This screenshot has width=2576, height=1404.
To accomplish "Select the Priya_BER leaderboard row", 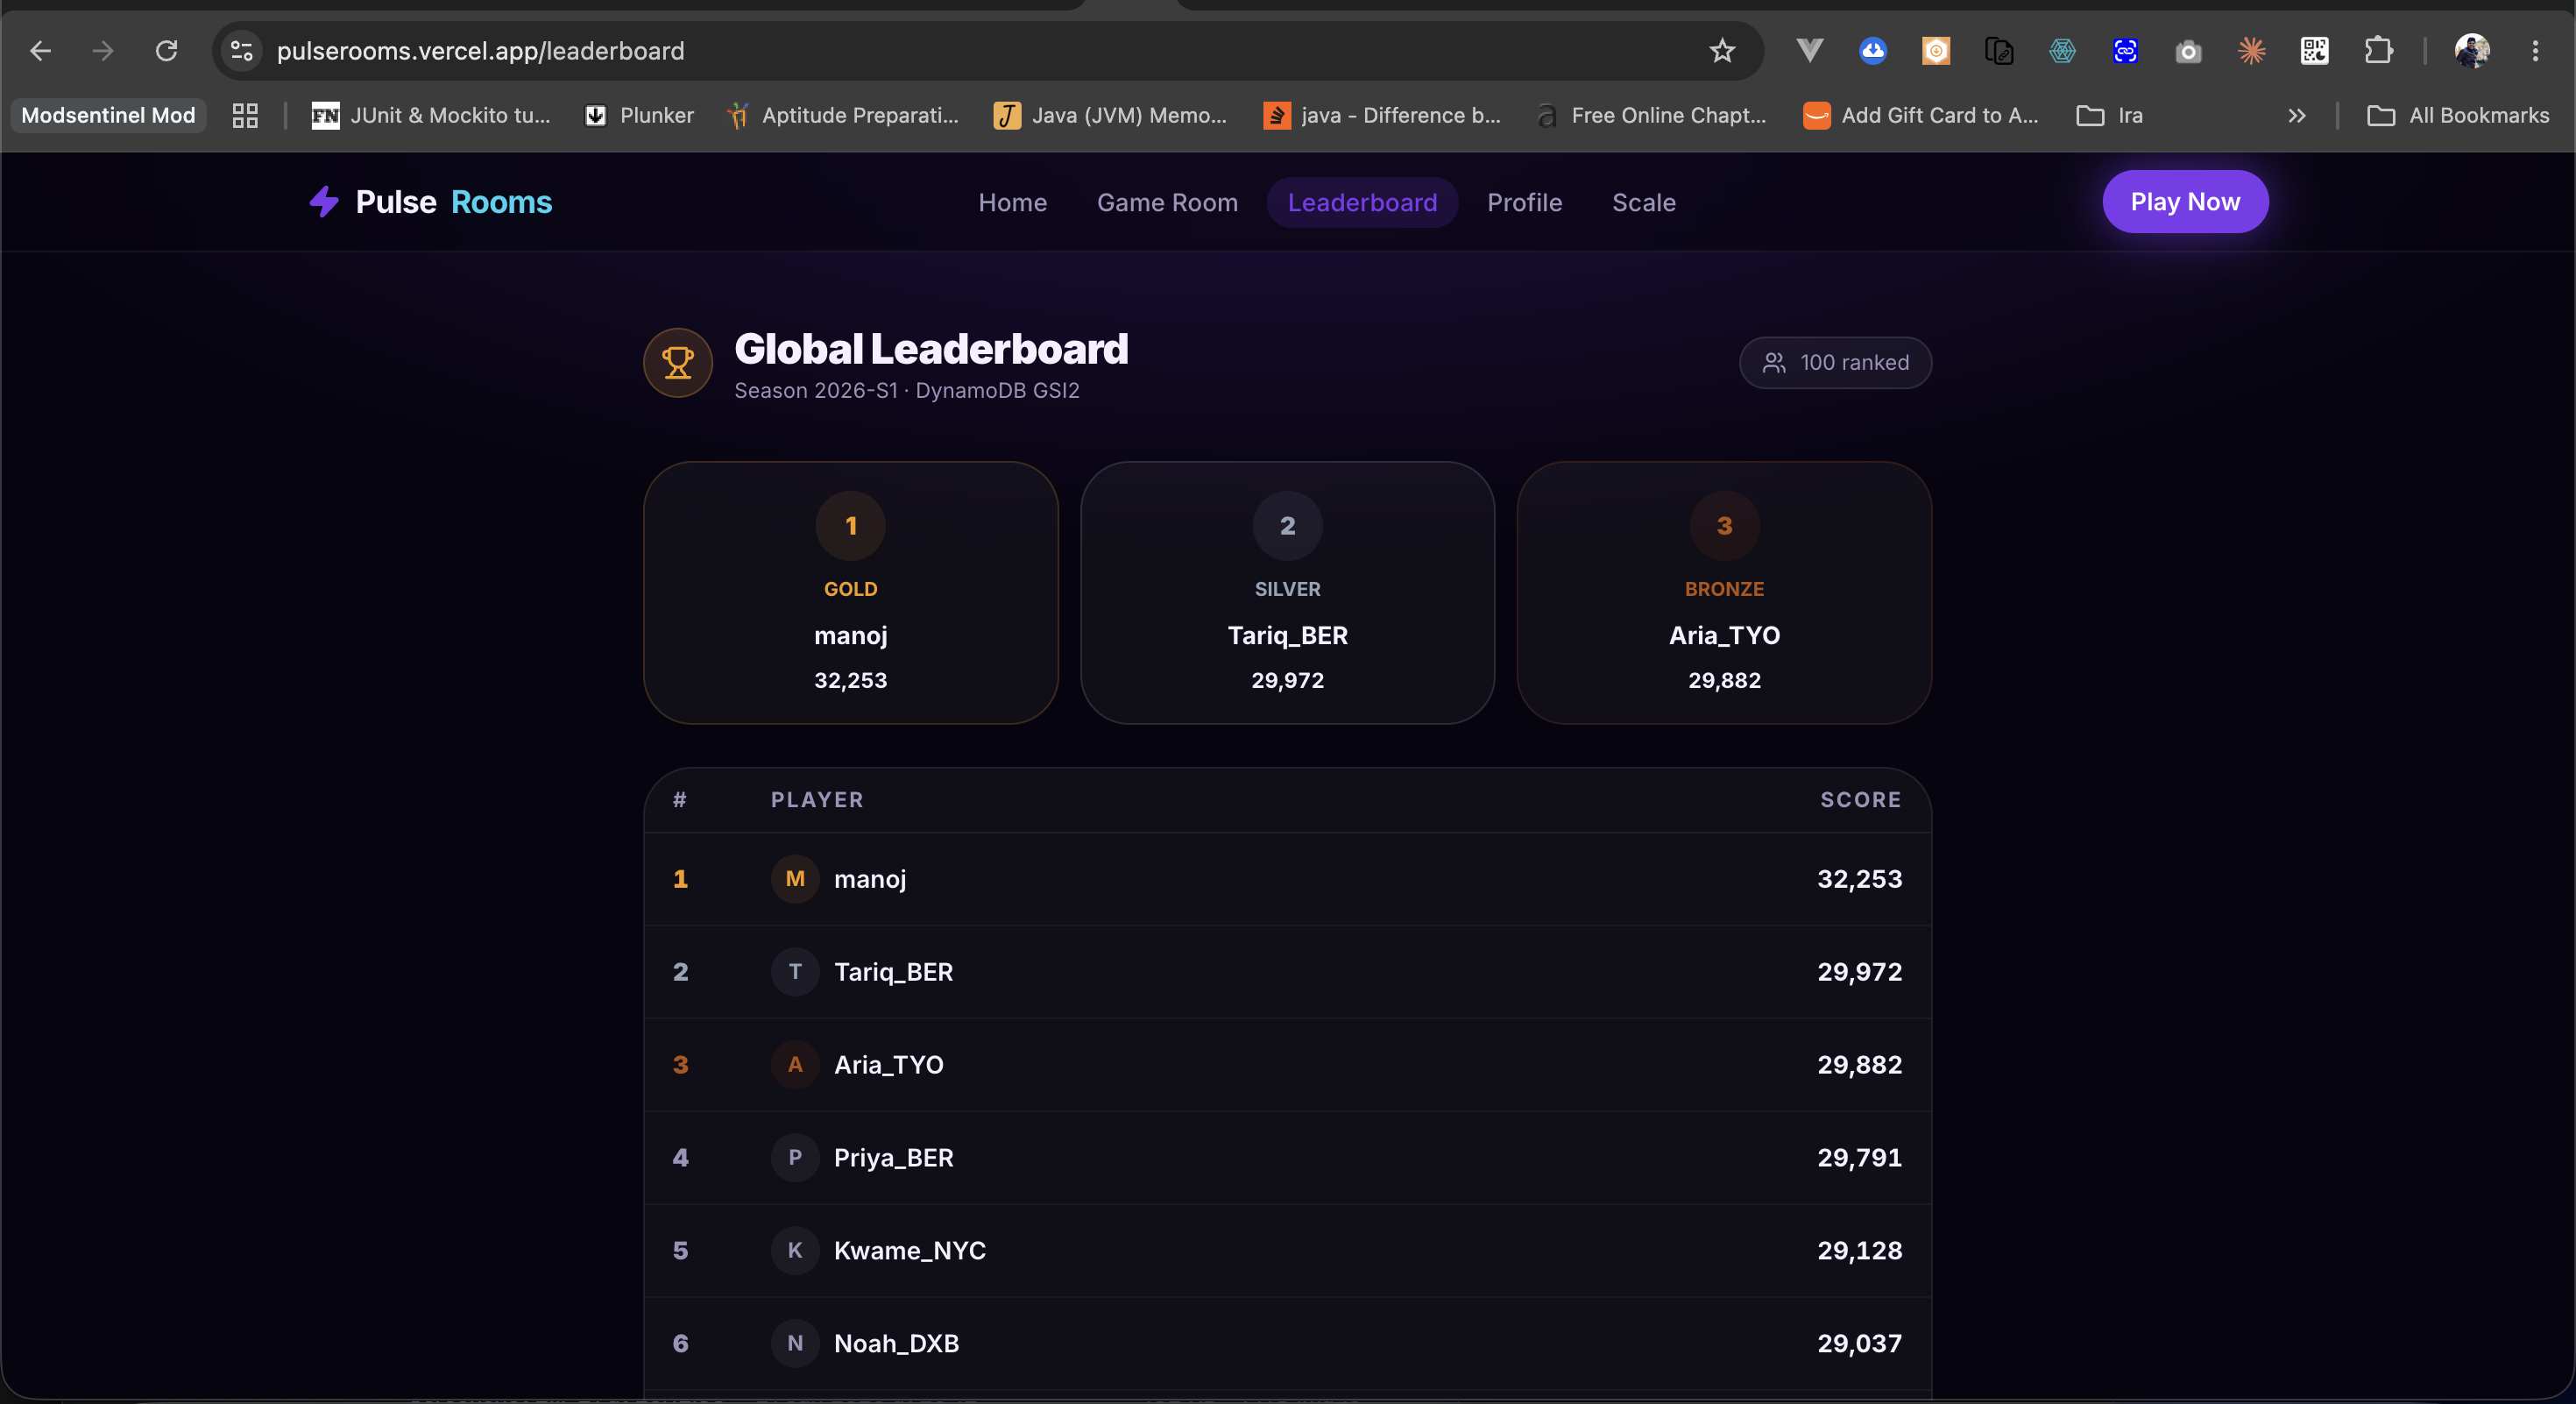I will tap(1287, 1158).
